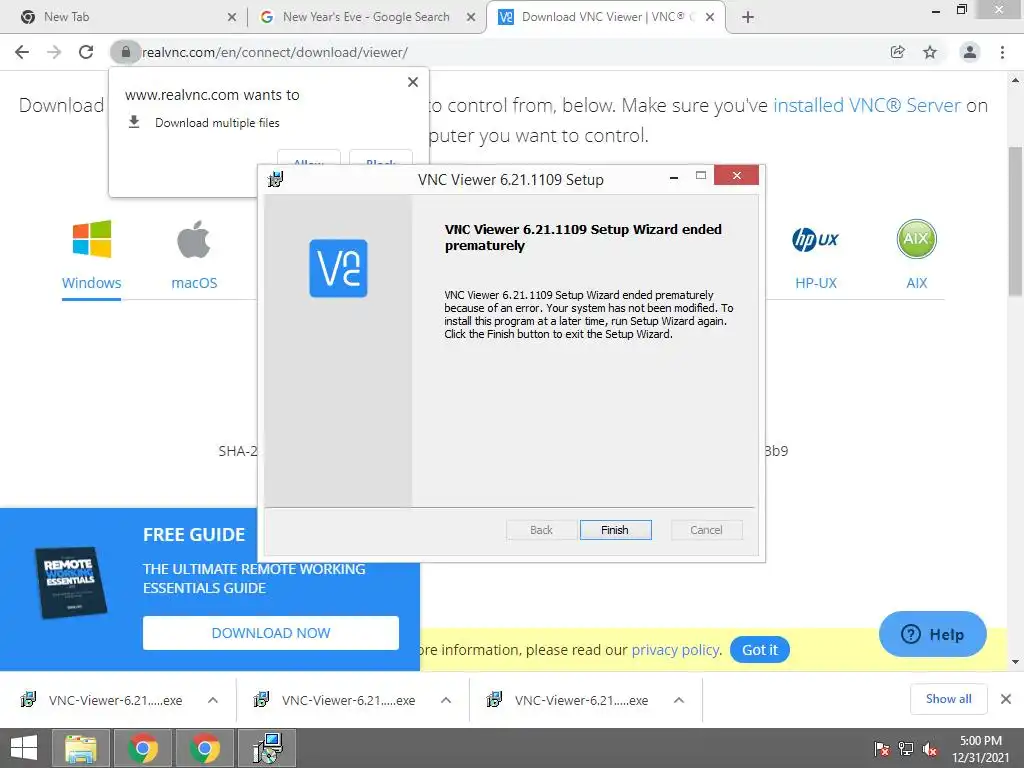The image size is (1024, 768).
Task: Open the macOS platform tab label
Action: 194,283
